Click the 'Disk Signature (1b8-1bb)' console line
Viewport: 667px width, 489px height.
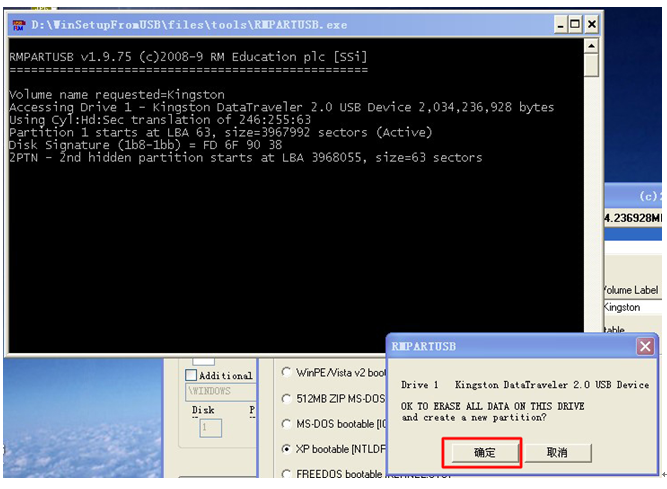point(145,145)
